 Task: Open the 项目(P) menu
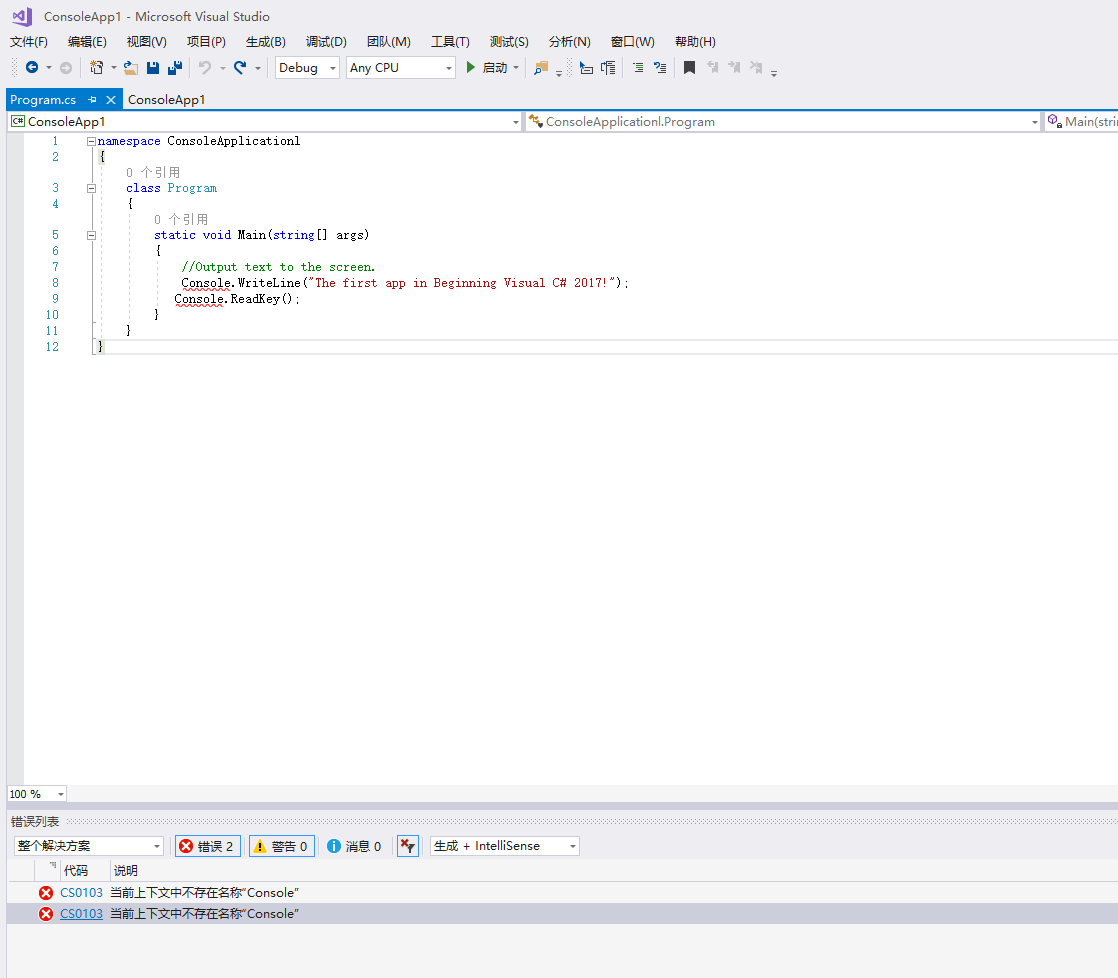click(206, 42)
